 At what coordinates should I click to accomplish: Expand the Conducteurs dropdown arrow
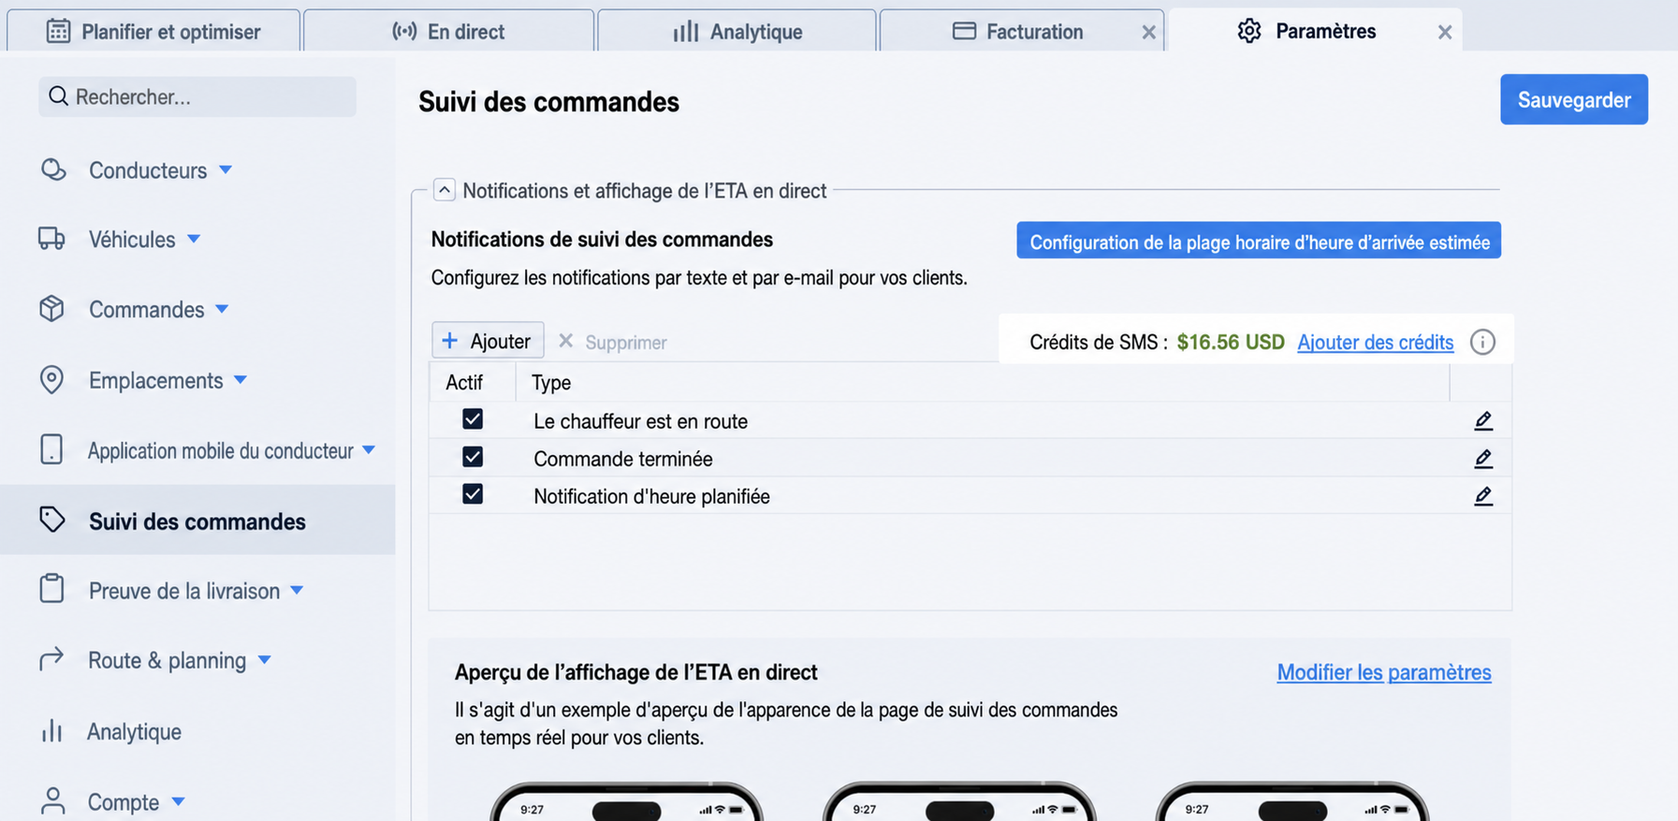coord(226,170)
